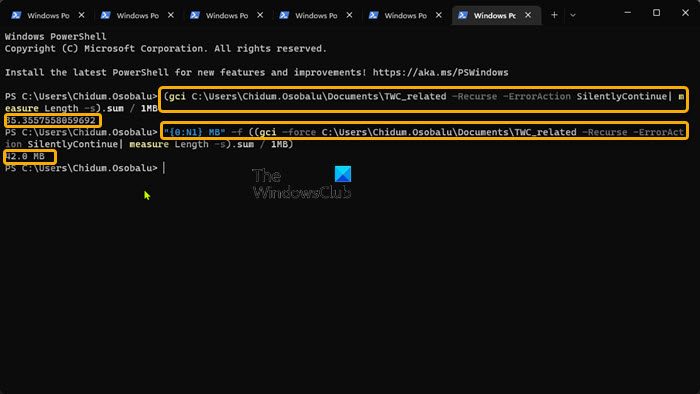This screenshot has height=394, width=700.
Task: Click the '(gci C:\Users' first command line
Action: tap(424, 96)
